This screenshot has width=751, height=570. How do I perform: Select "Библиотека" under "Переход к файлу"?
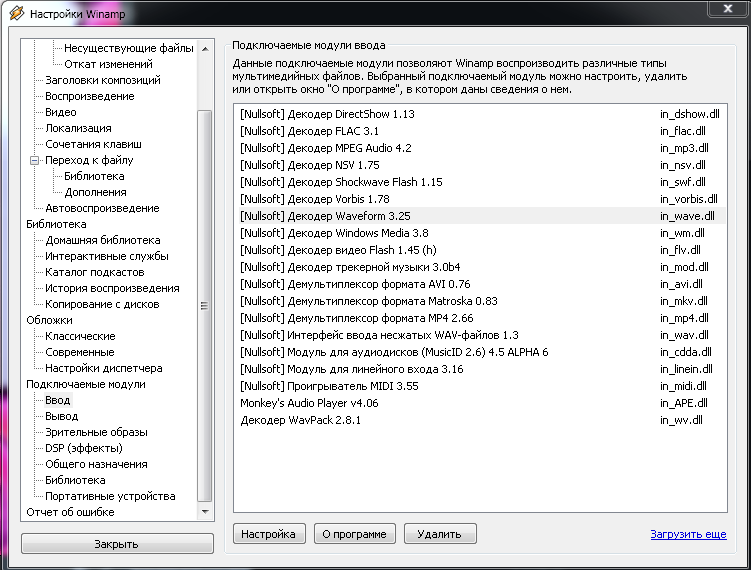pyautogui.click(x=94, y=176)
